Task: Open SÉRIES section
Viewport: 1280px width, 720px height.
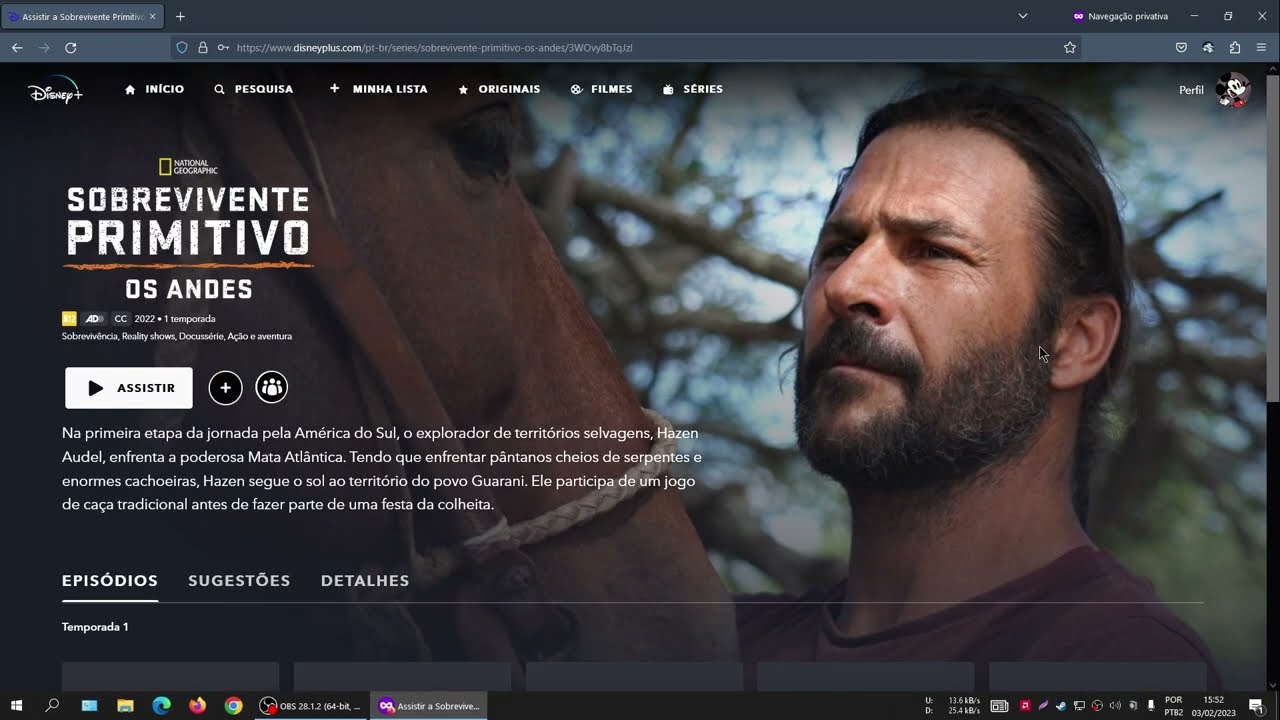Action: pos(693,89)
